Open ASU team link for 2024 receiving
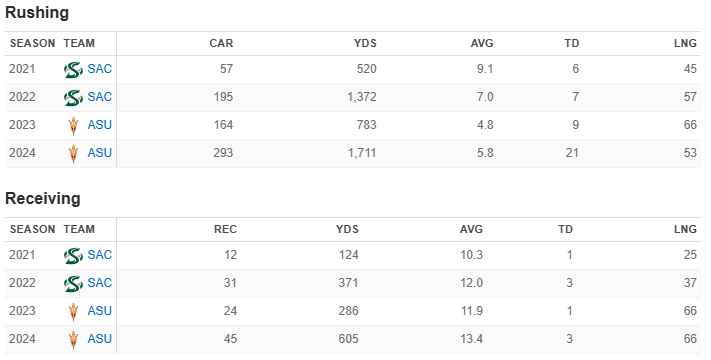 point(99,339)
